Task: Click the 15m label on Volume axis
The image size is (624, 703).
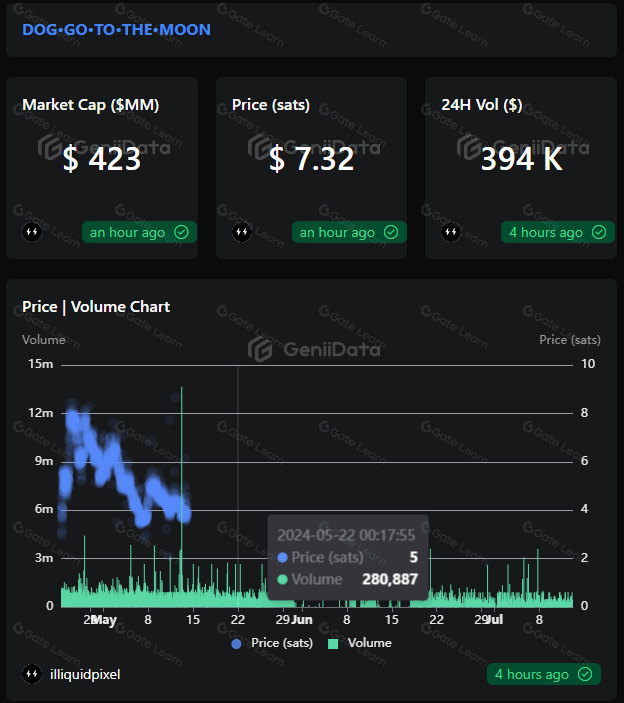Action: pyautogui.click(x=40, y=364)
